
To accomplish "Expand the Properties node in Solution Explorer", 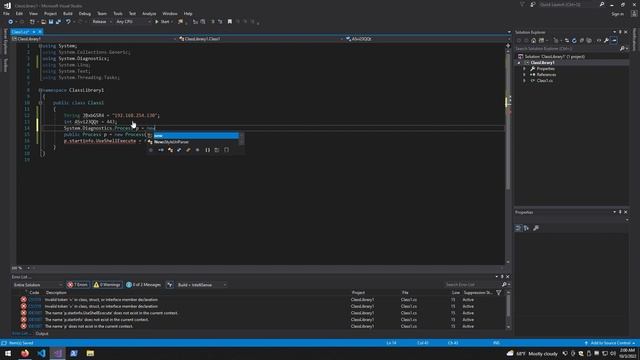I will tap(524, 69).
